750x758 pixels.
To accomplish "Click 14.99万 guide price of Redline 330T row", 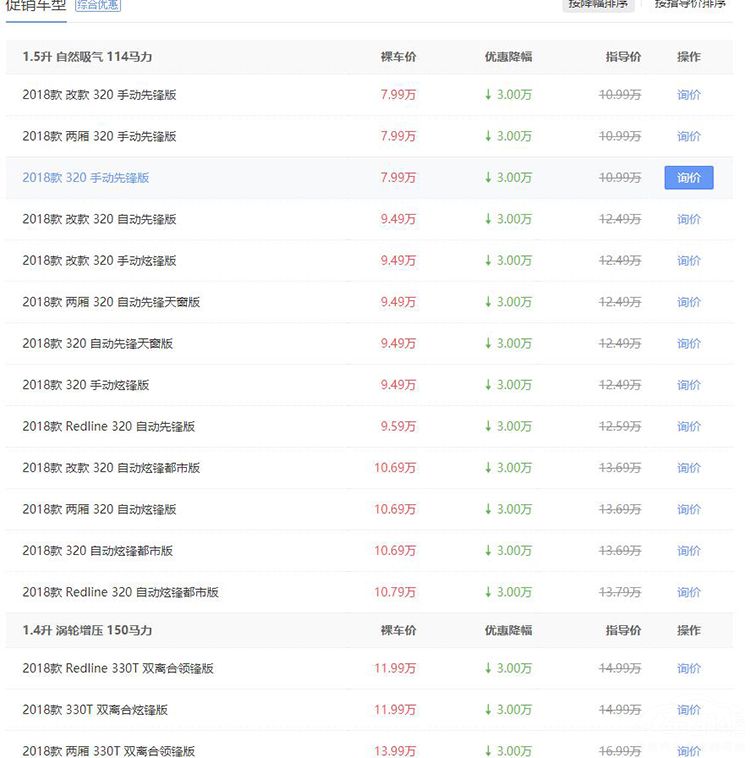I will click(620, 669).
